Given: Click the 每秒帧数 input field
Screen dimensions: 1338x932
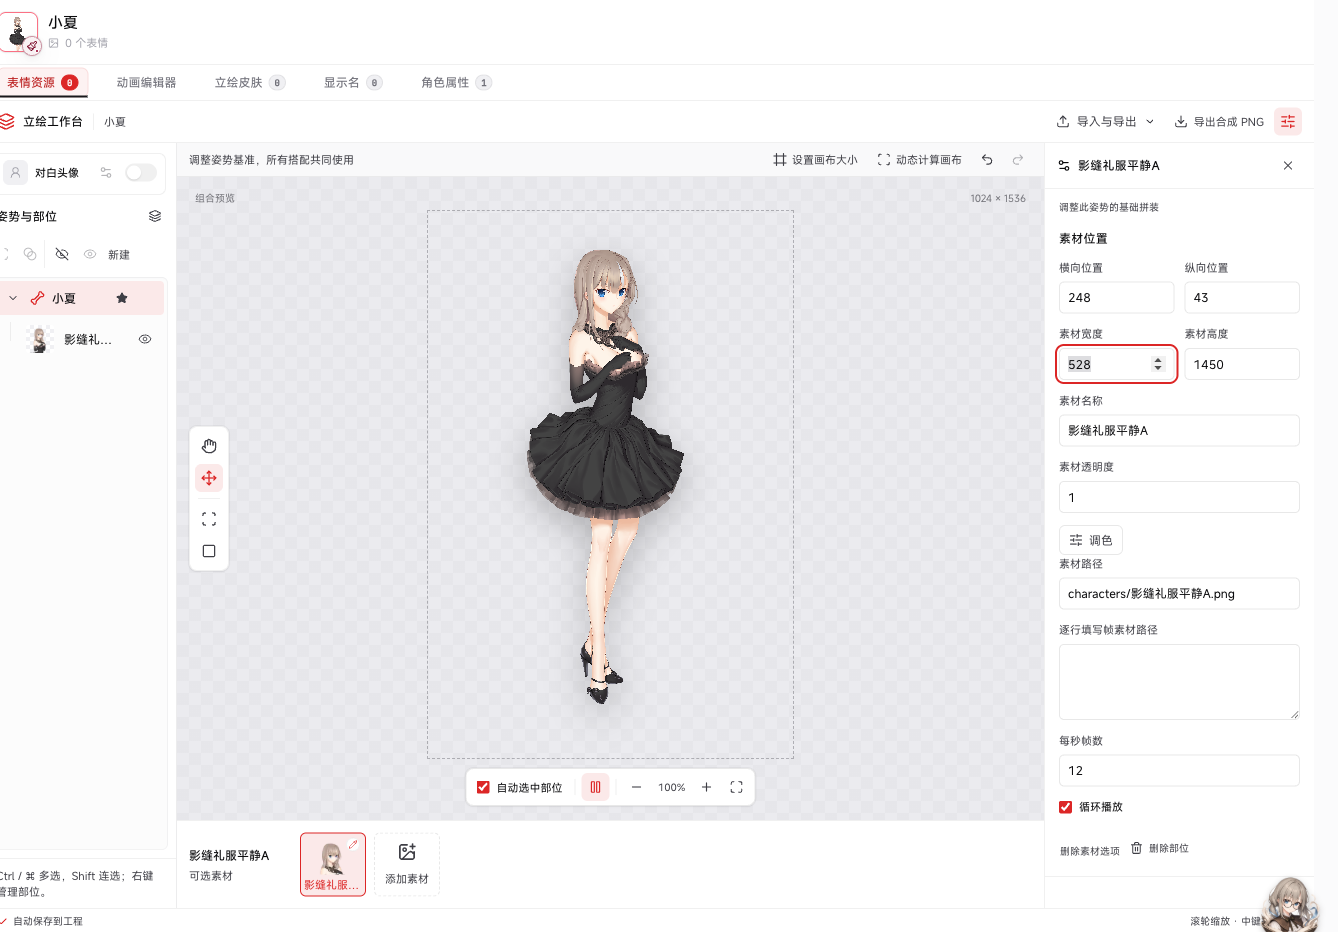Looking at the screenshot, I should point(1179,770).
